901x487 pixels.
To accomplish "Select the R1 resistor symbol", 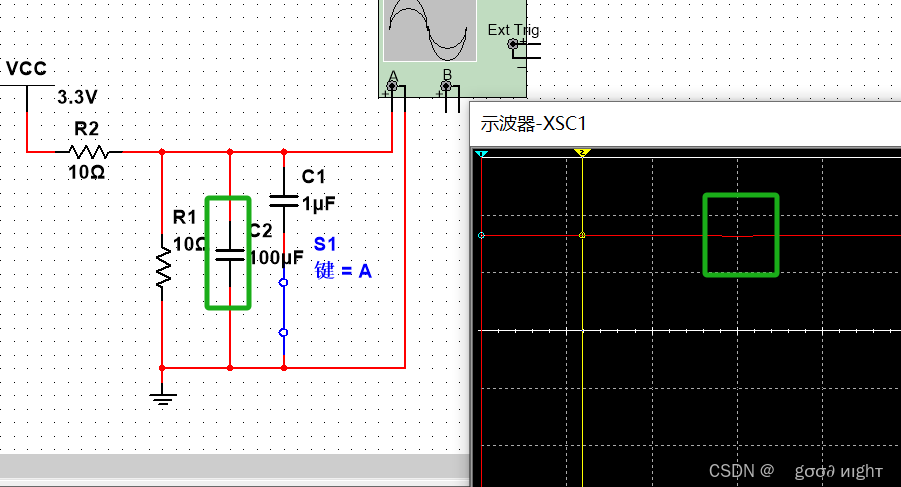I will coord(163,268).
